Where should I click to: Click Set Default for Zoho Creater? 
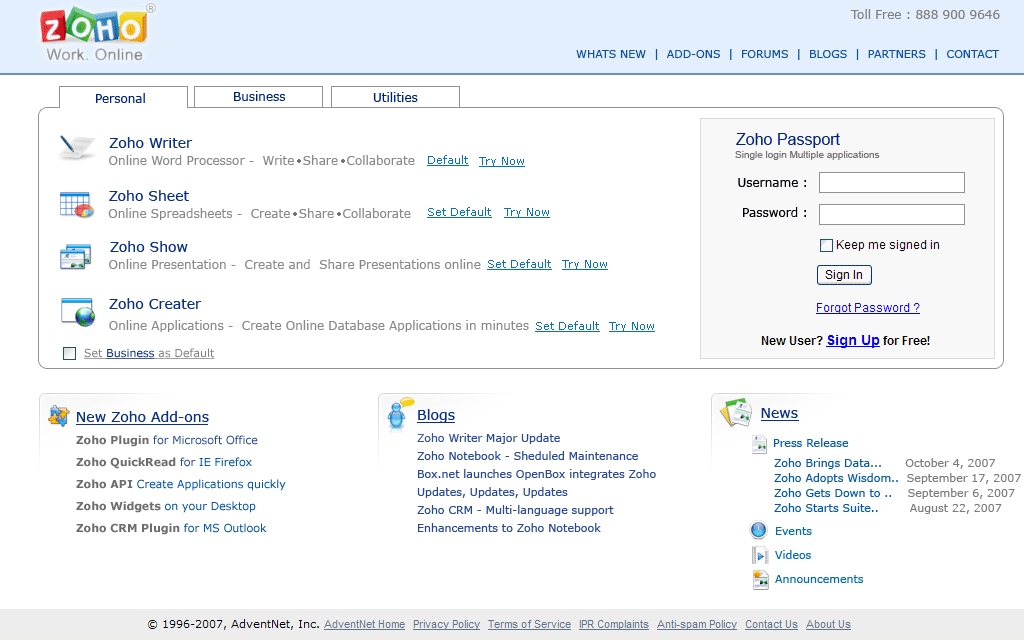point(567,326)
